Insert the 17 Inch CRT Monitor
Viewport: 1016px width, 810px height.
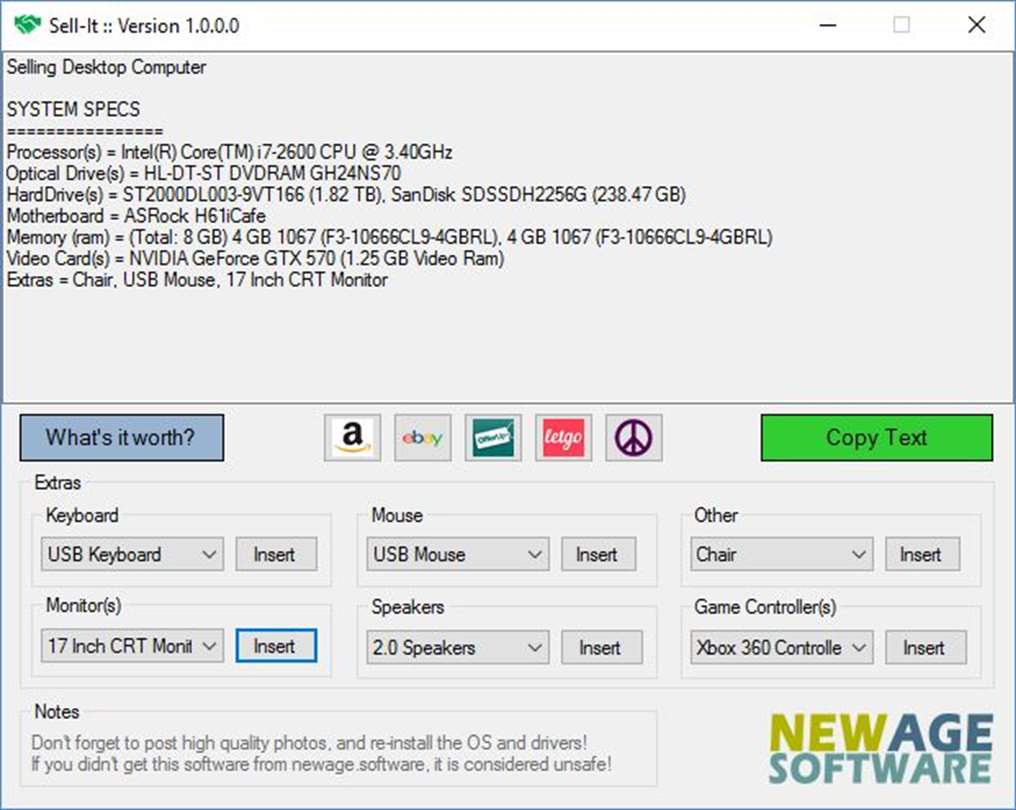coord(277,646)
